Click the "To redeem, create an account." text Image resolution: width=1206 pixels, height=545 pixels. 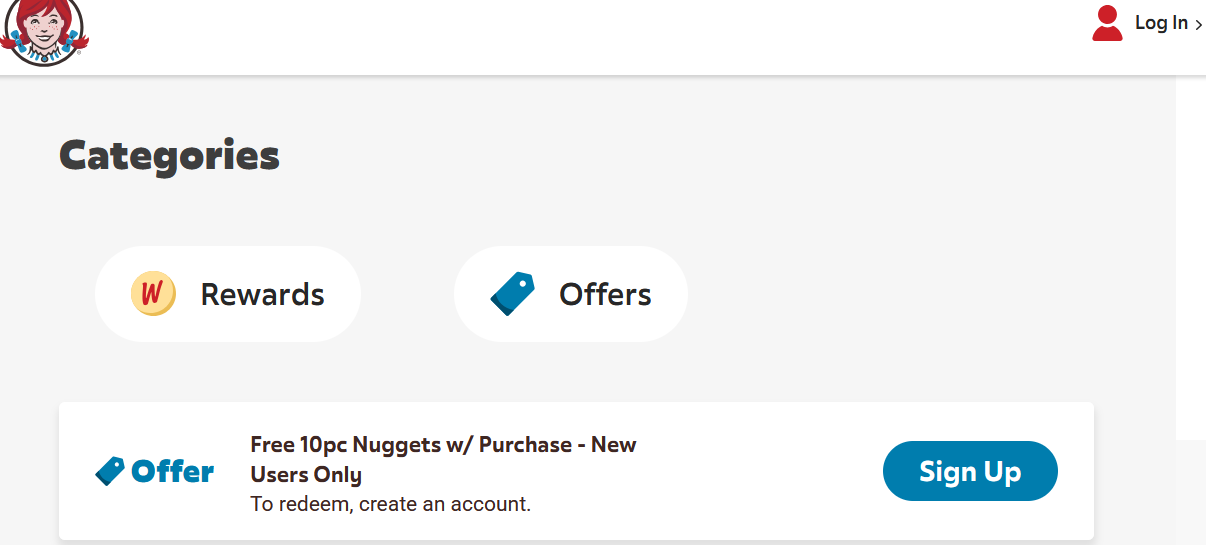[x=390, y=504]
